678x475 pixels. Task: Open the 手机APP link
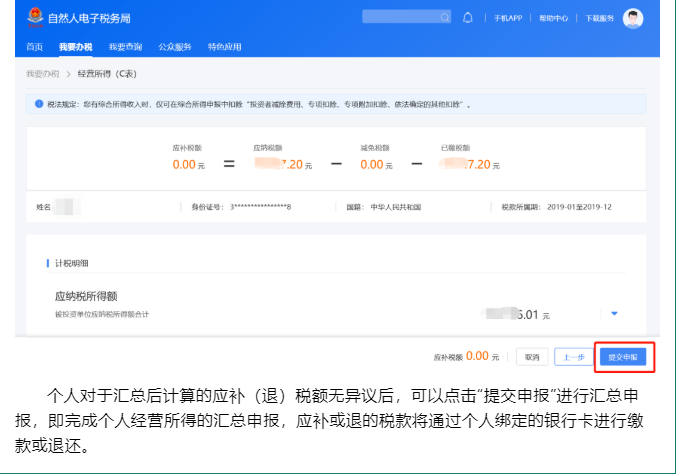click(509, 19)
